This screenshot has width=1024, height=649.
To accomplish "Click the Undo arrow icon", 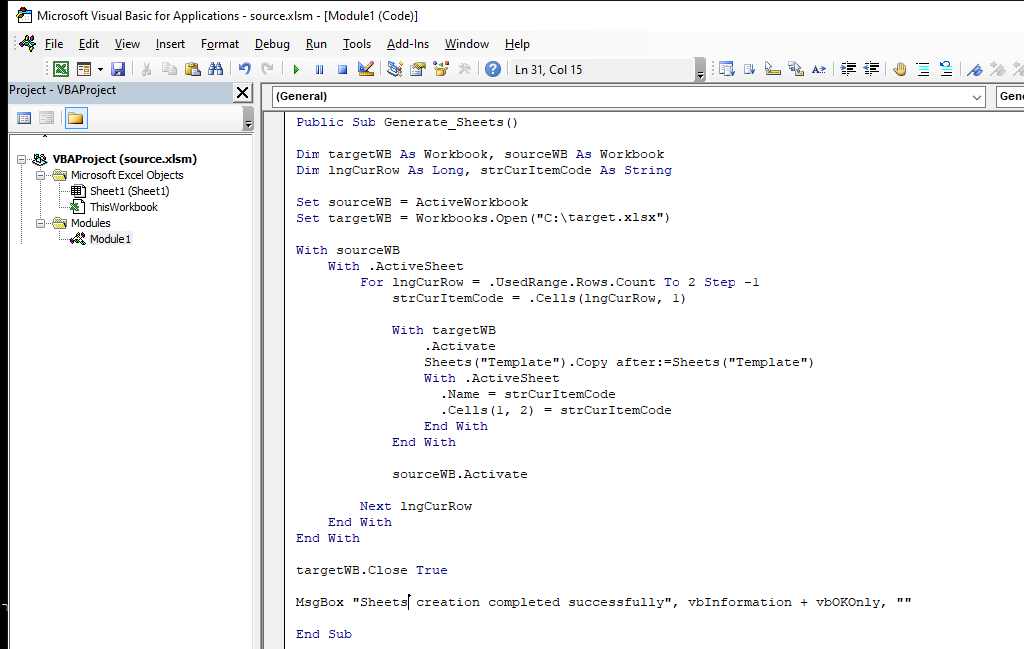I will coord(244,69).
